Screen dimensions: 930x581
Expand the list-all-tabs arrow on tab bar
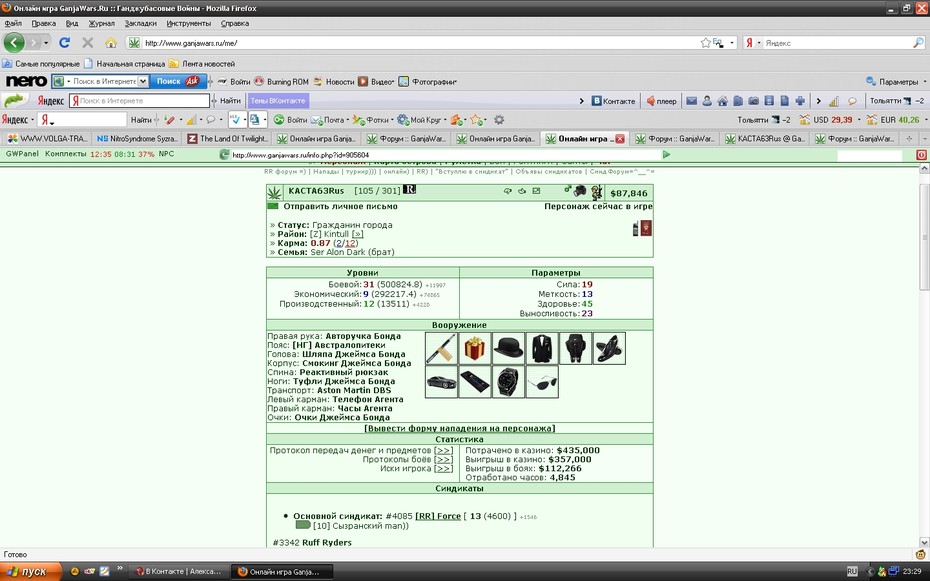[x=924, y=138]
